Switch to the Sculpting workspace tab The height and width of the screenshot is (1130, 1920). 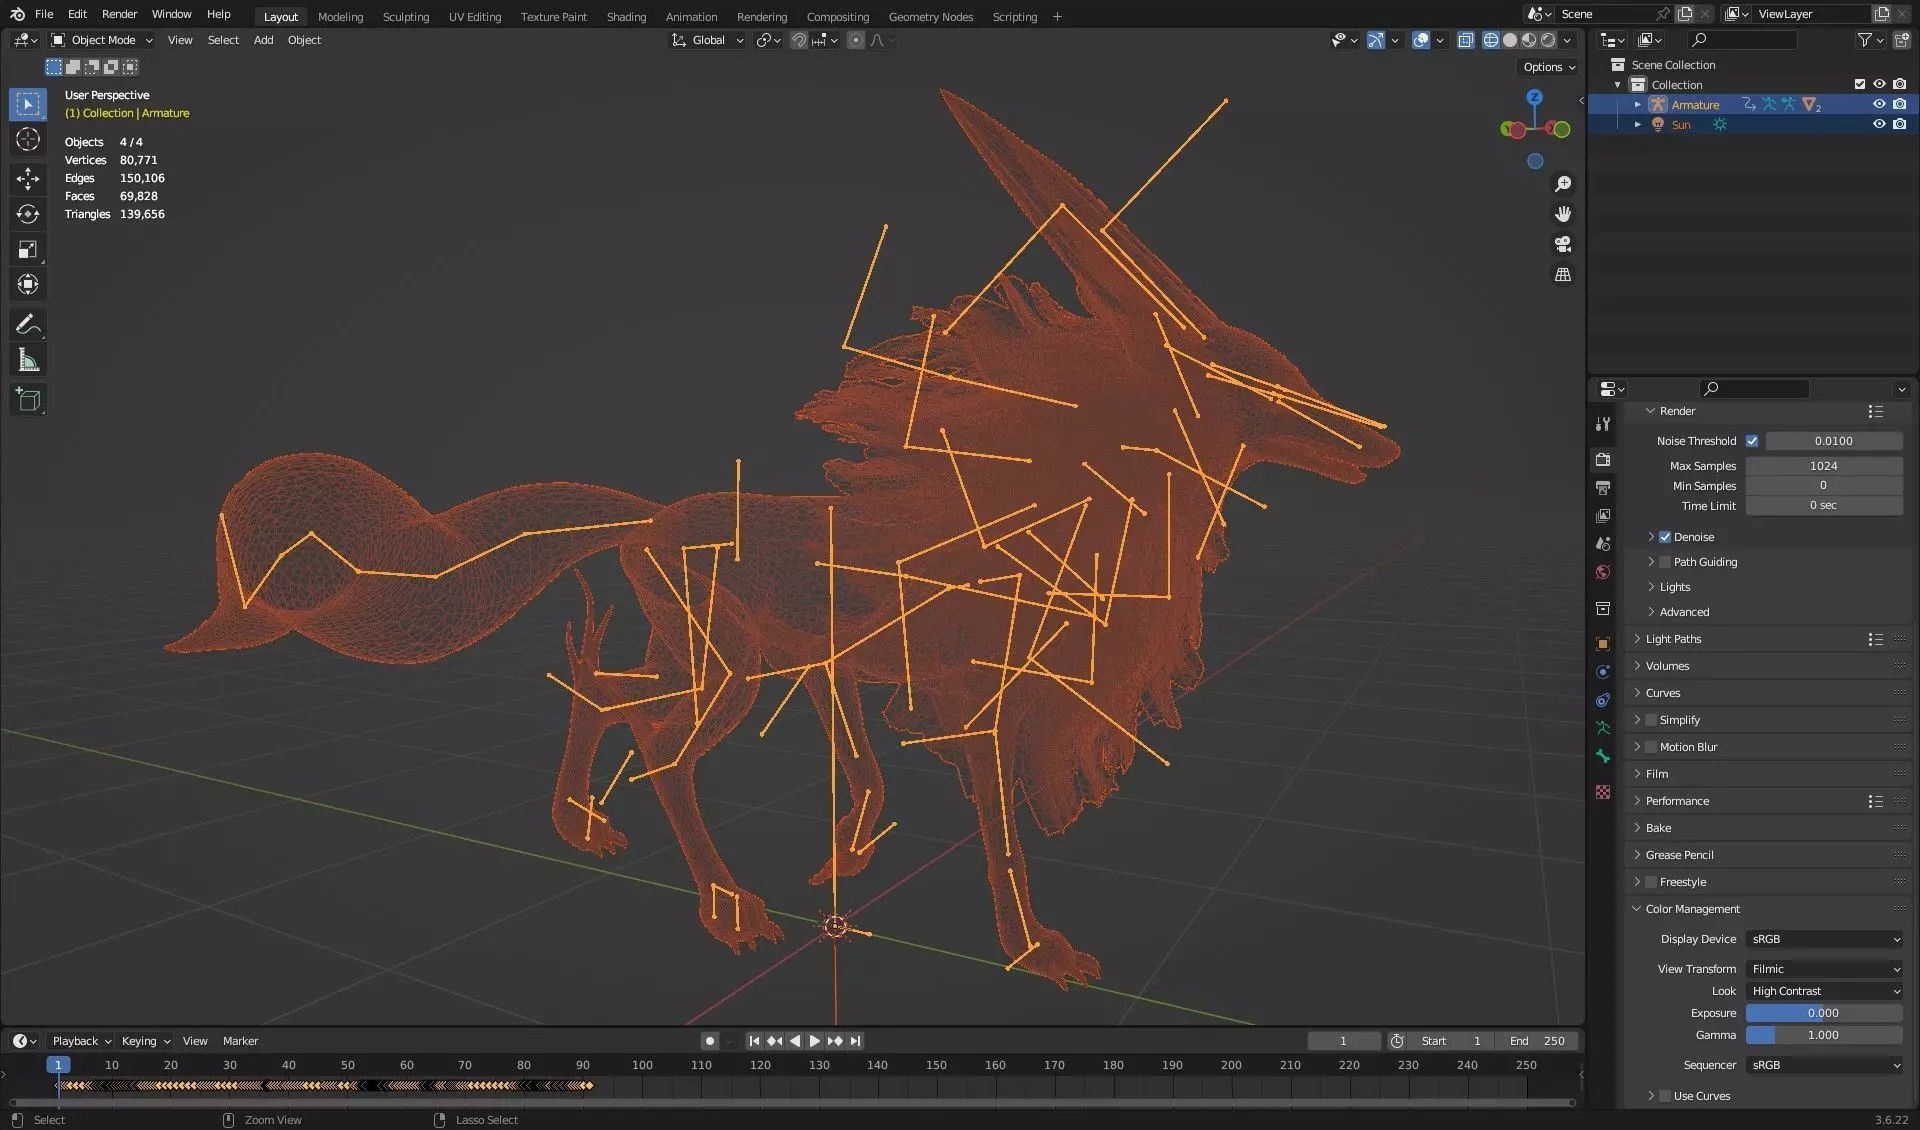pyautogui.click(x=406, y=17)
